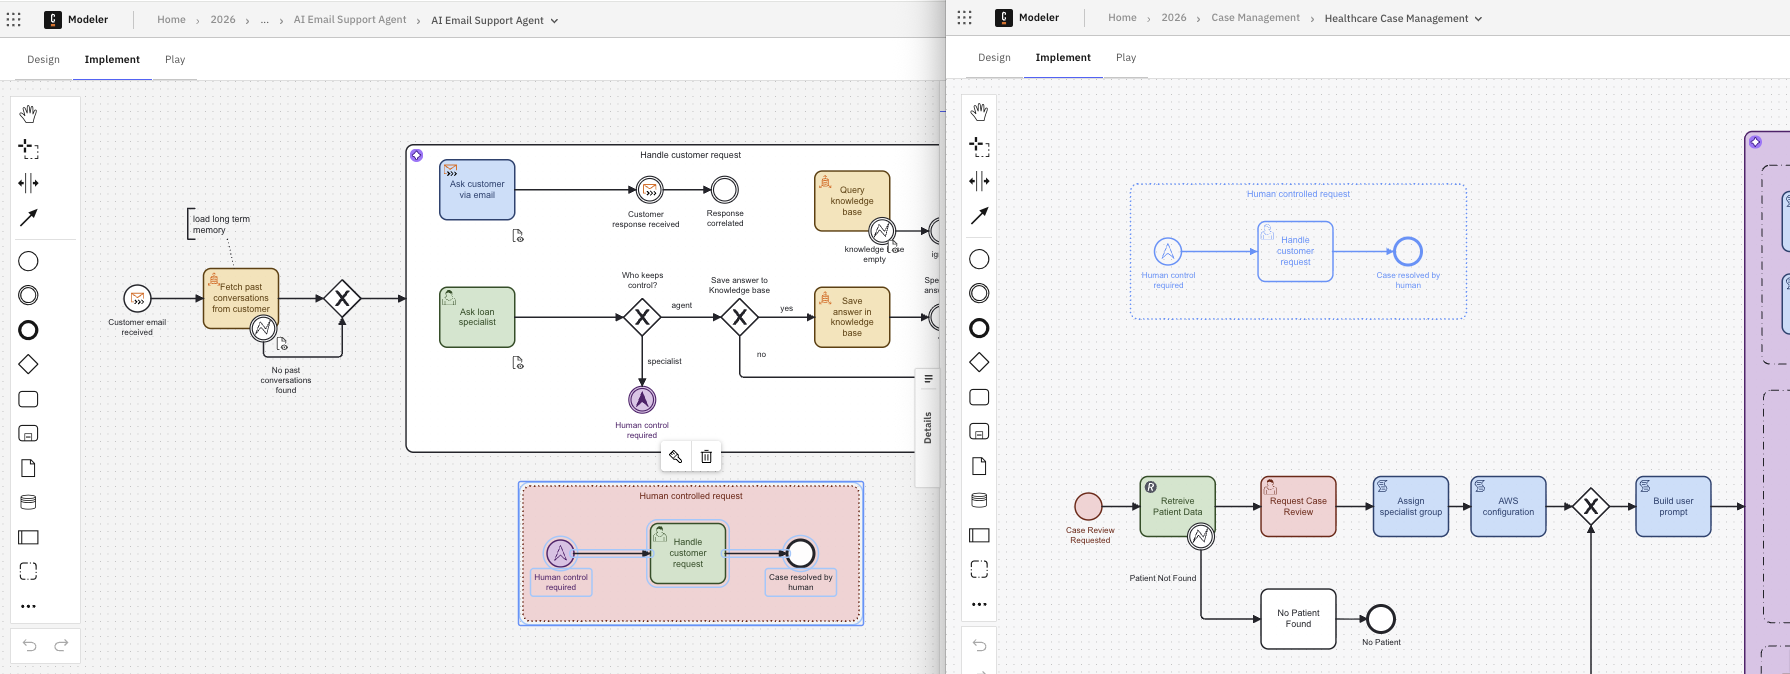Select the end event shape in right palette

[979, 328]
